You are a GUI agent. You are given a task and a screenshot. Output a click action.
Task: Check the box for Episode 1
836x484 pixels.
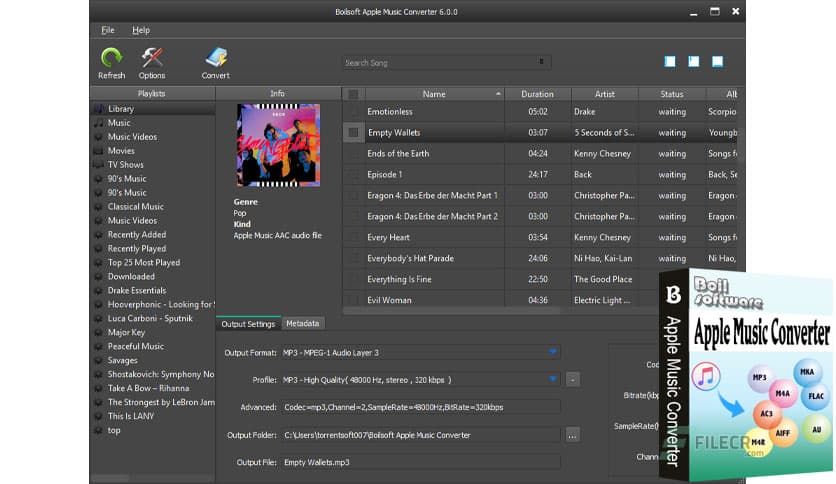353,174
